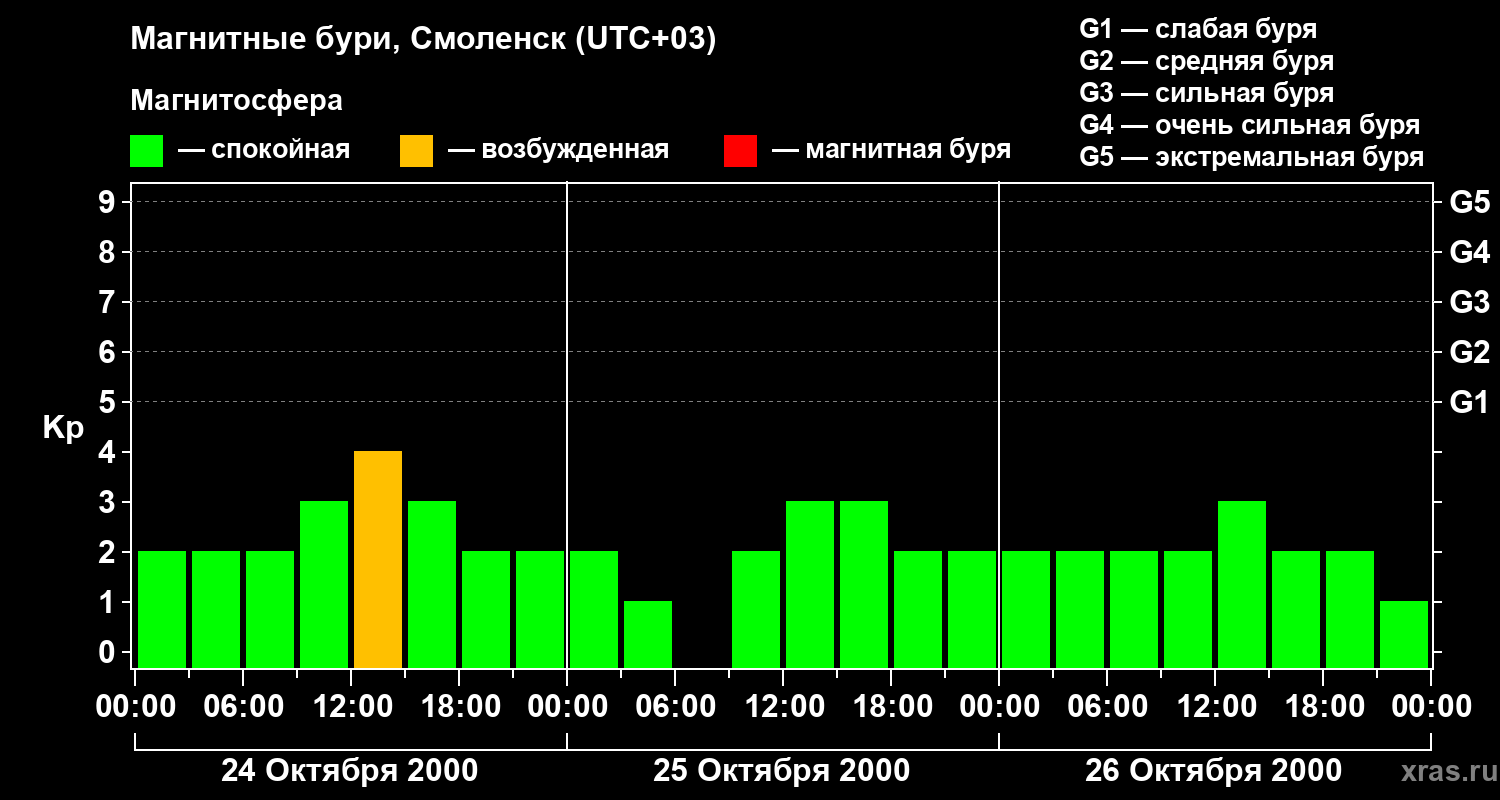
Task: Click the right-axis "G1" tick label
Action: pos(1469,402)
